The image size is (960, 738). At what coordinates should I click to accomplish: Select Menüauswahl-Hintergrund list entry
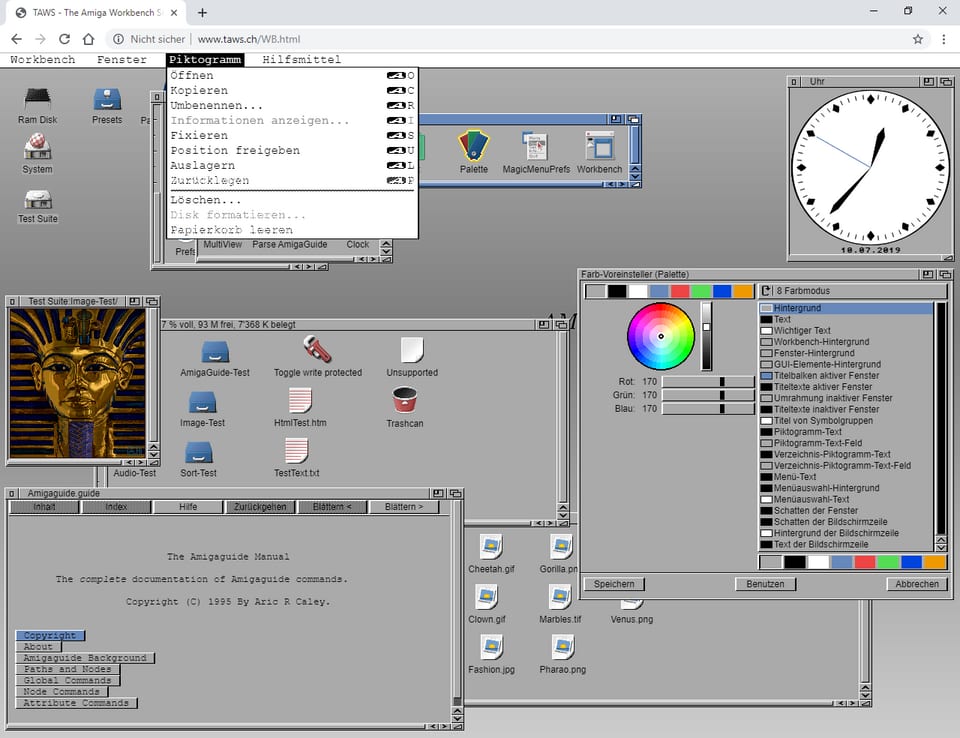pyautogui.click(x=846, y=488)
